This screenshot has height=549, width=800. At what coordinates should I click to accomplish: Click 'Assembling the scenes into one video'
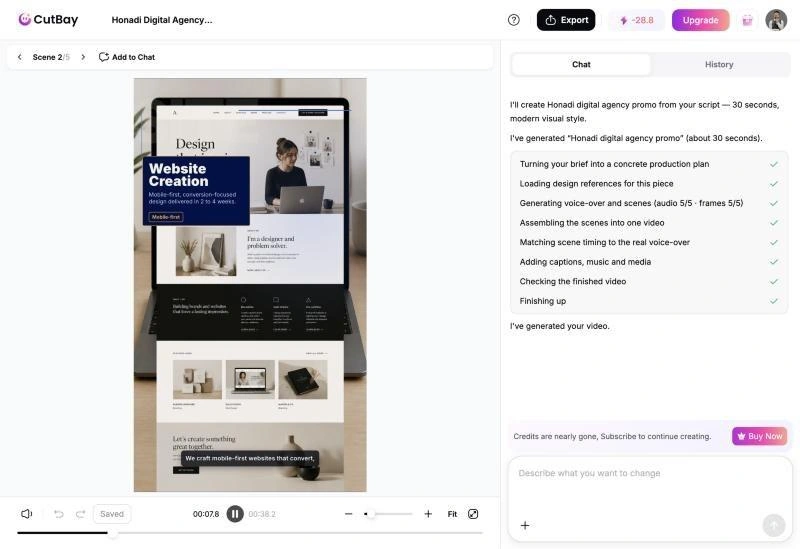pos(592,223)
